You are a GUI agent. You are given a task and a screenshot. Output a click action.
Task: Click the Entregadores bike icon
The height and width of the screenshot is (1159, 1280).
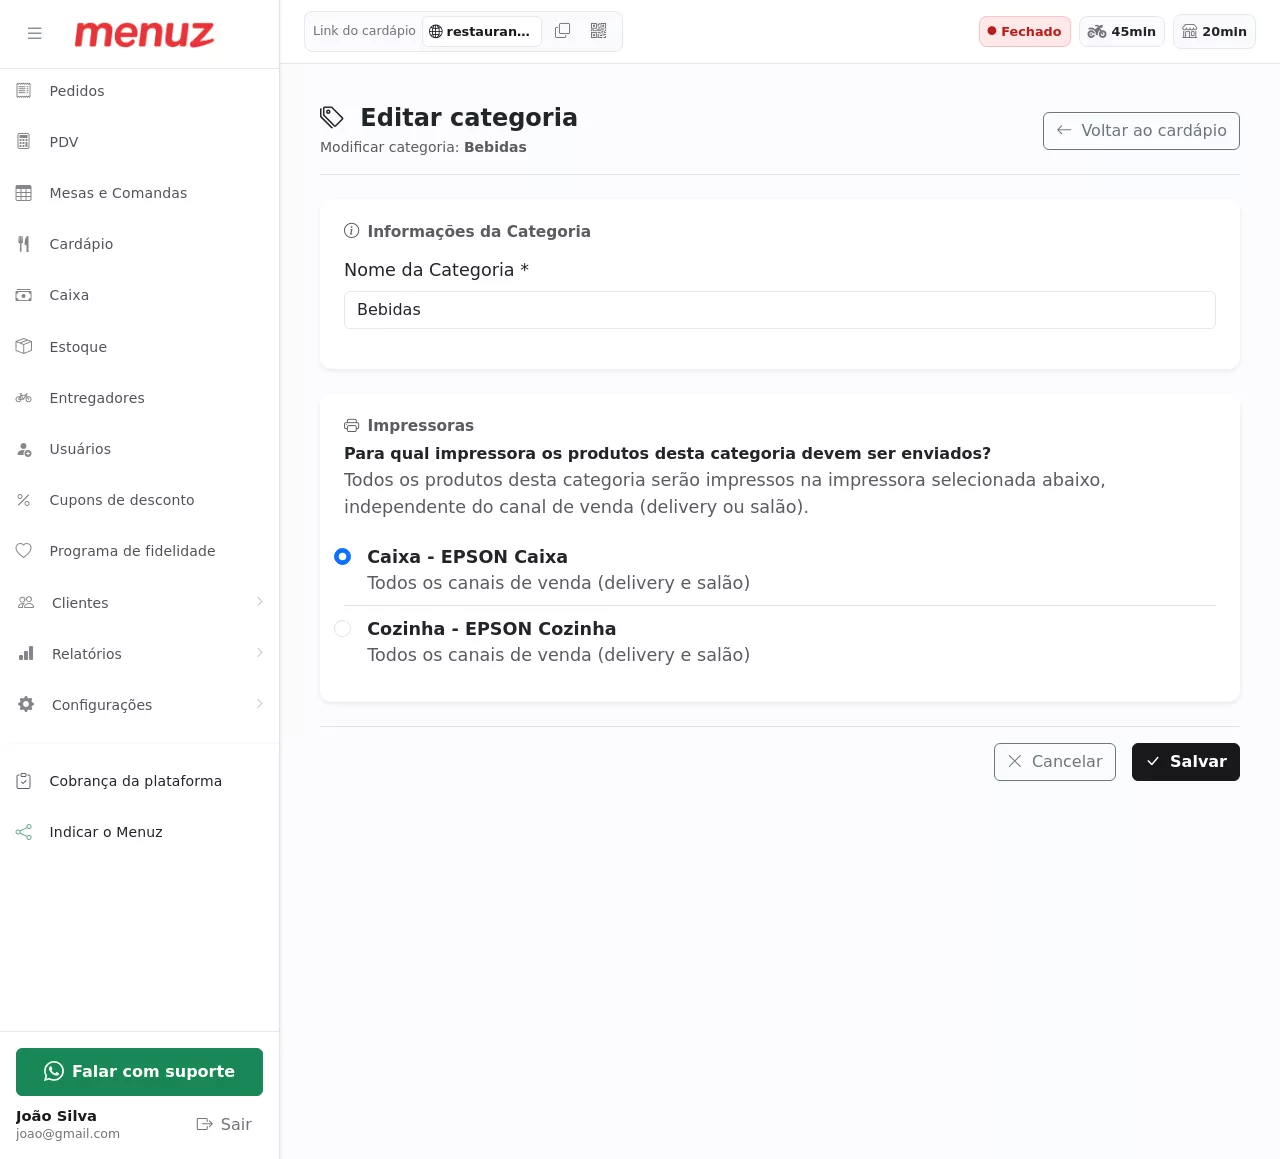tap(24, 398)
